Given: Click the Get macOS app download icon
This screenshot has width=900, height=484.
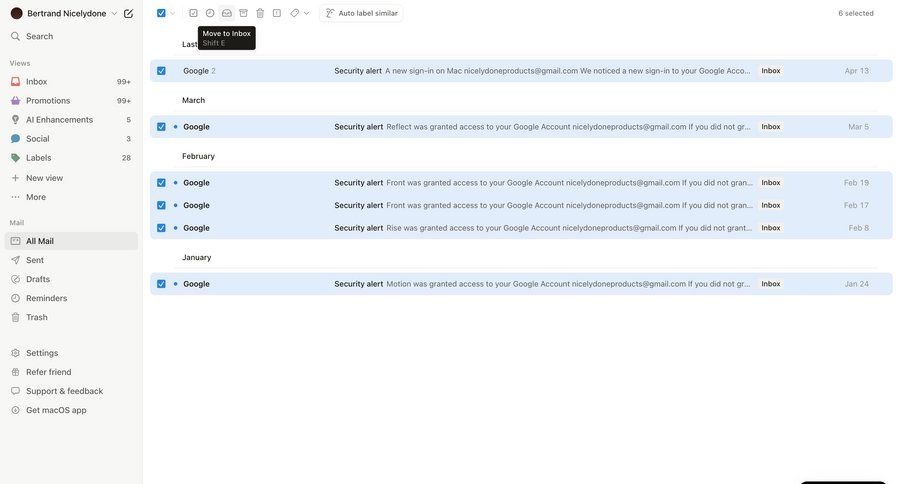Looking at the screenshot, I should 15,410.
